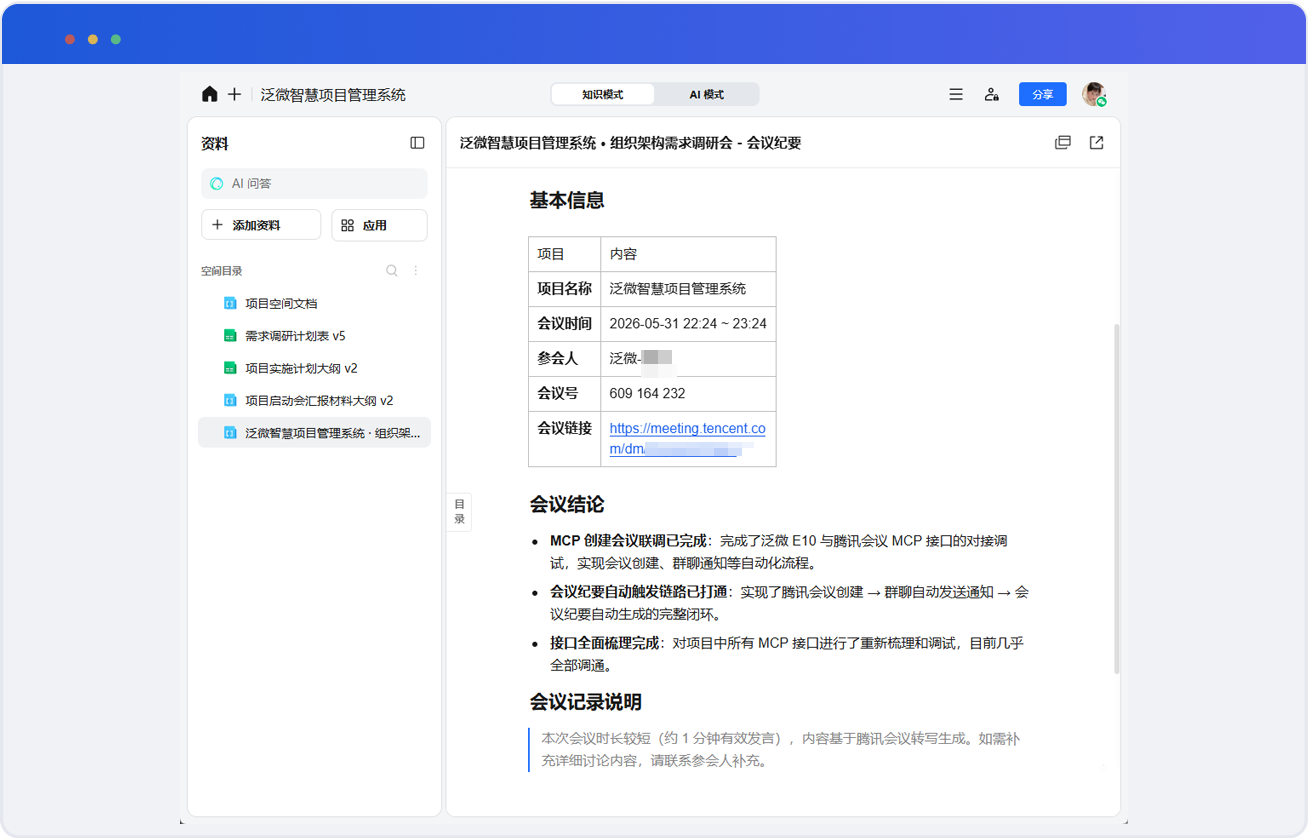Click the red window close dot

[x=70, y=39]
